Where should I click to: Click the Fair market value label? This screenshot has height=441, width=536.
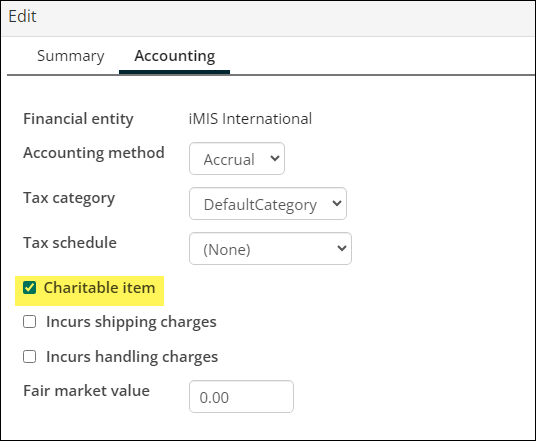point(86,391)
